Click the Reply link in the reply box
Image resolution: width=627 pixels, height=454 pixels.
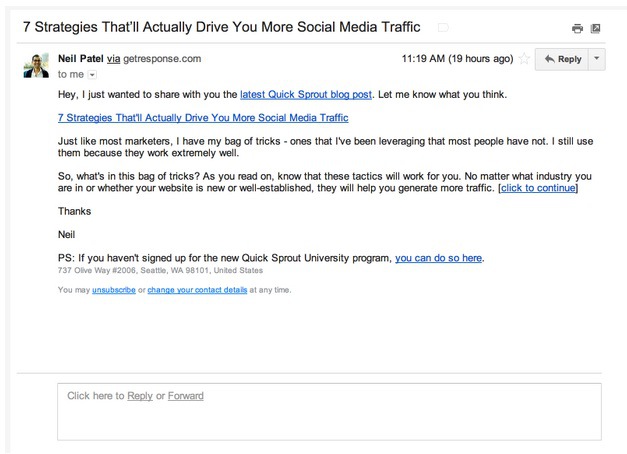tap(140, 396)
